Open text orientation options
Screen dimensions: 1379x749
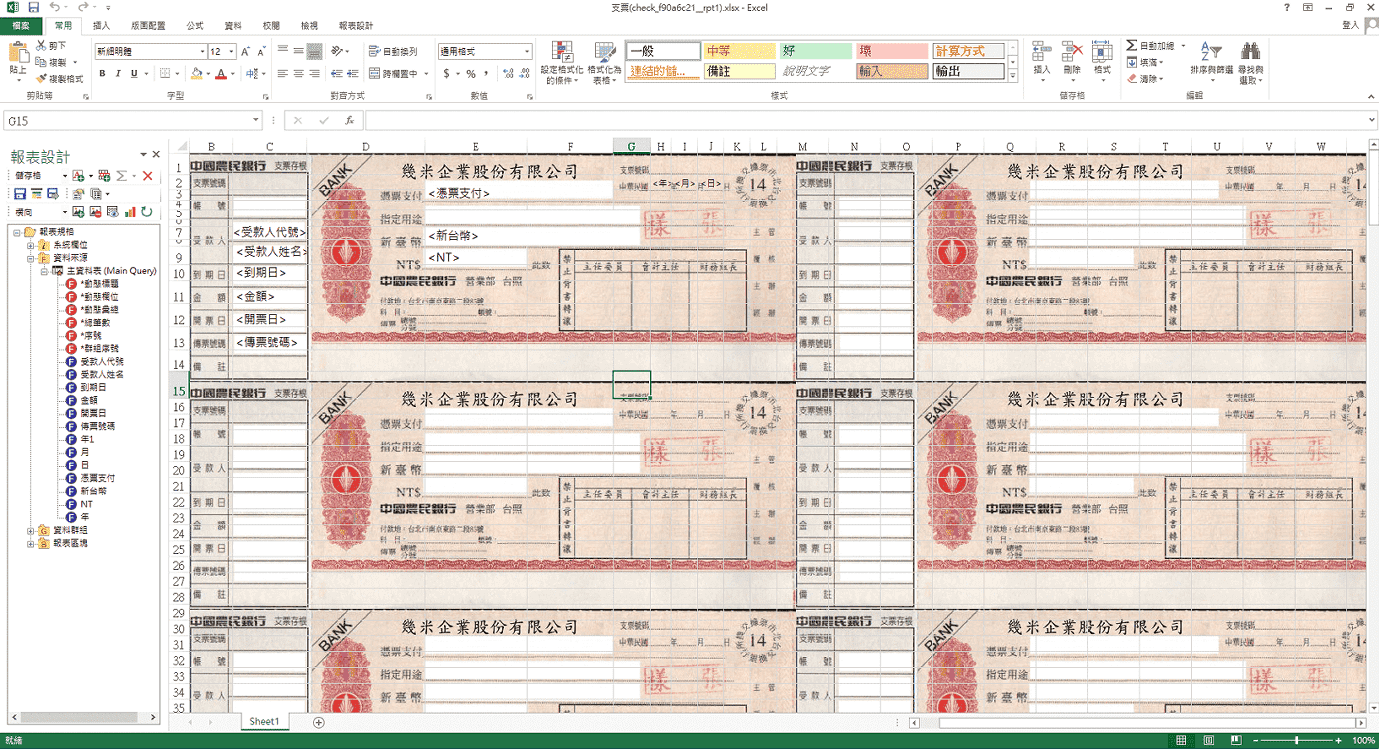point(340,51)
